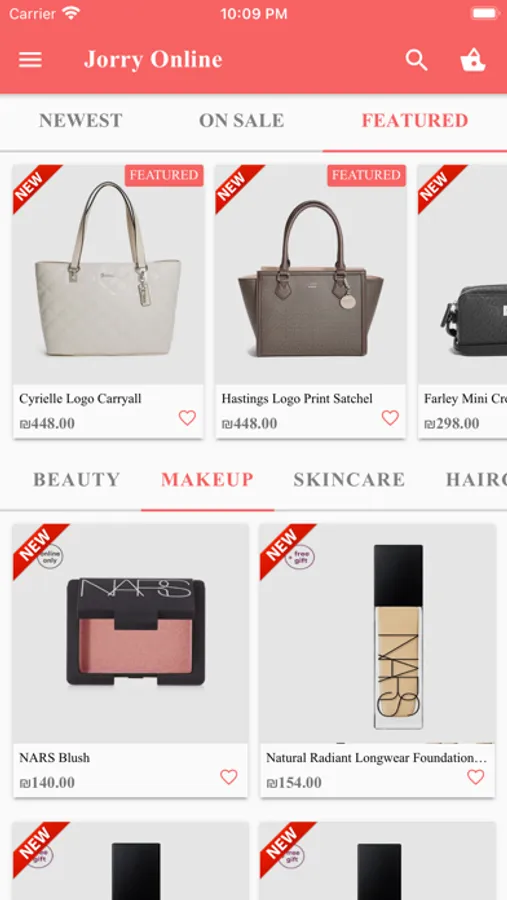Tap the Jorry Online title
This screenshot has width=507, height=900.
click(x=153, y=60)
